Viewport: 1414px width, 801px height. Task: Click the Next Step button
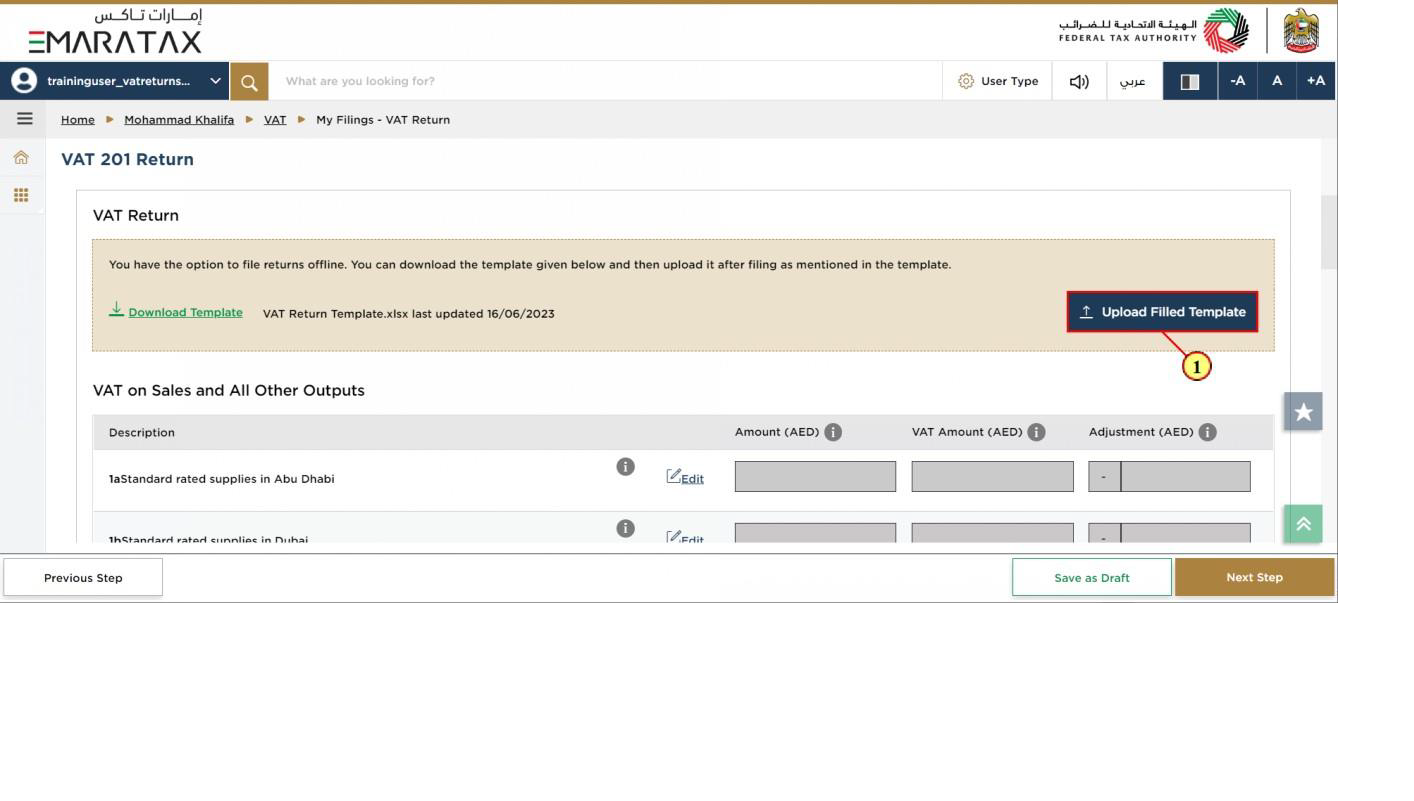(x=1254, y=578)
